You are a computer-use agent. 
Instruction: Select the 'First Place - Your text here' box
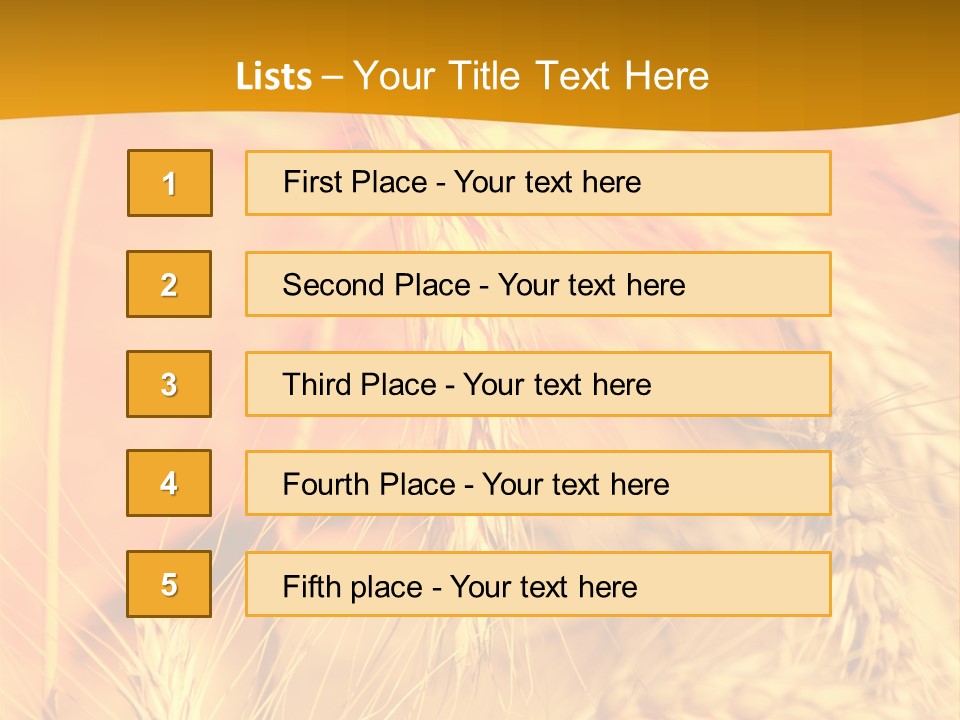pos(538,183)
